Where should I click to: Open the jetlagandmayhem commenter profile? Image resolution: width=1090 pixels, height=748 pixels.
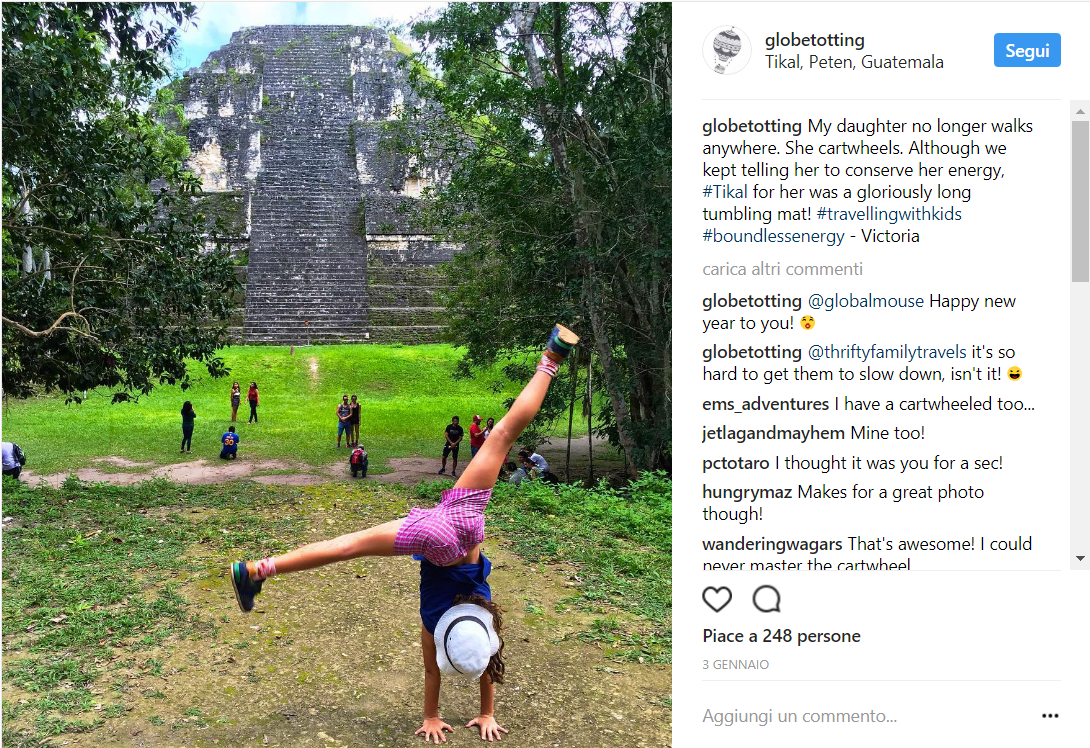pyautogui.click(x=773, y=433)
